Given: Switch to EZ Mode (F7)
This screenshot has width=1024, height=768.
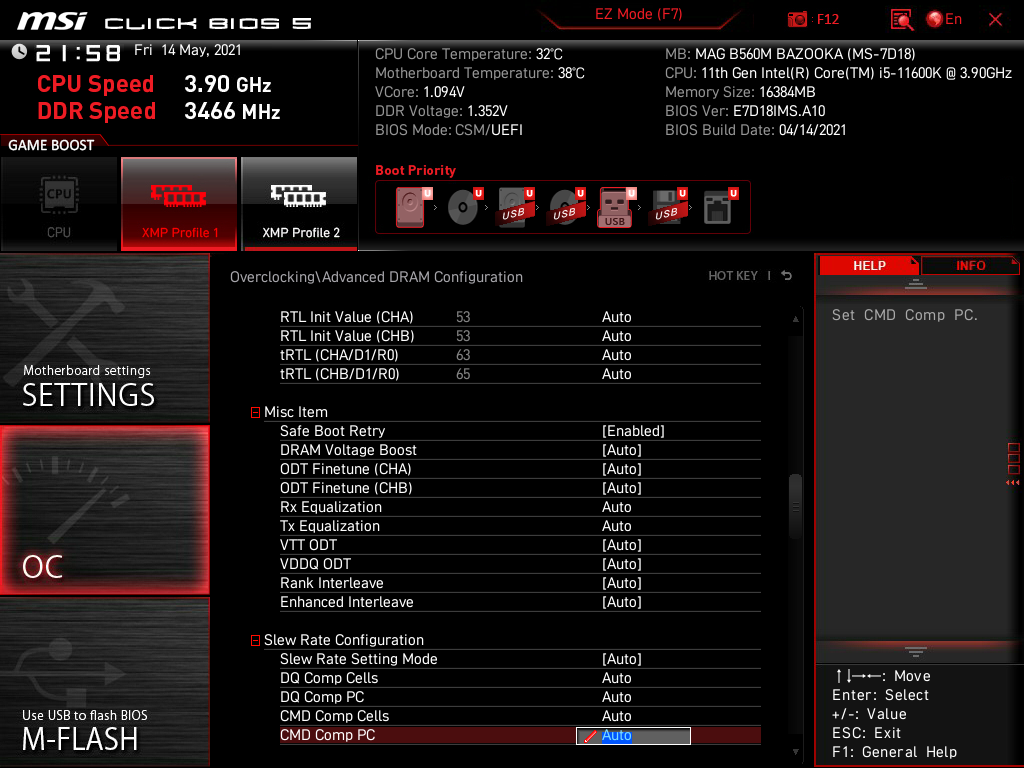Looking at the screenshot, I should click(638, 14).
